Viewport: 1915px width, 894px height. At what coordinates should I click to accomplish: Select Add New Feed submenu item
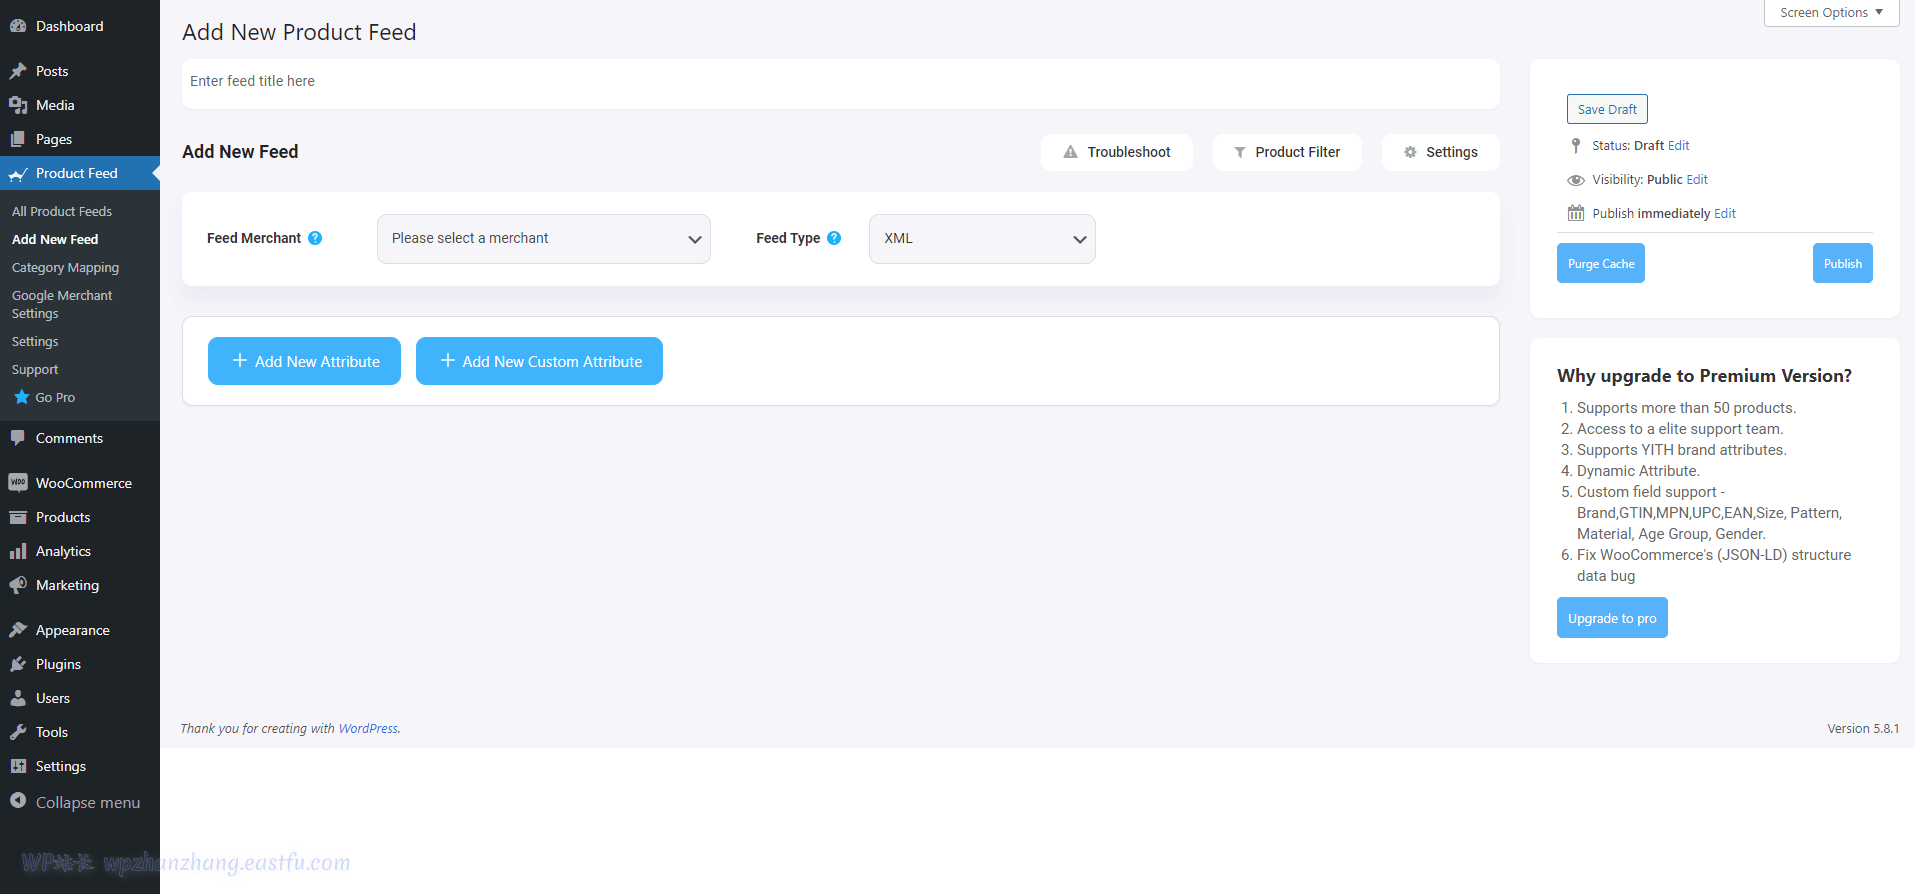55,239
